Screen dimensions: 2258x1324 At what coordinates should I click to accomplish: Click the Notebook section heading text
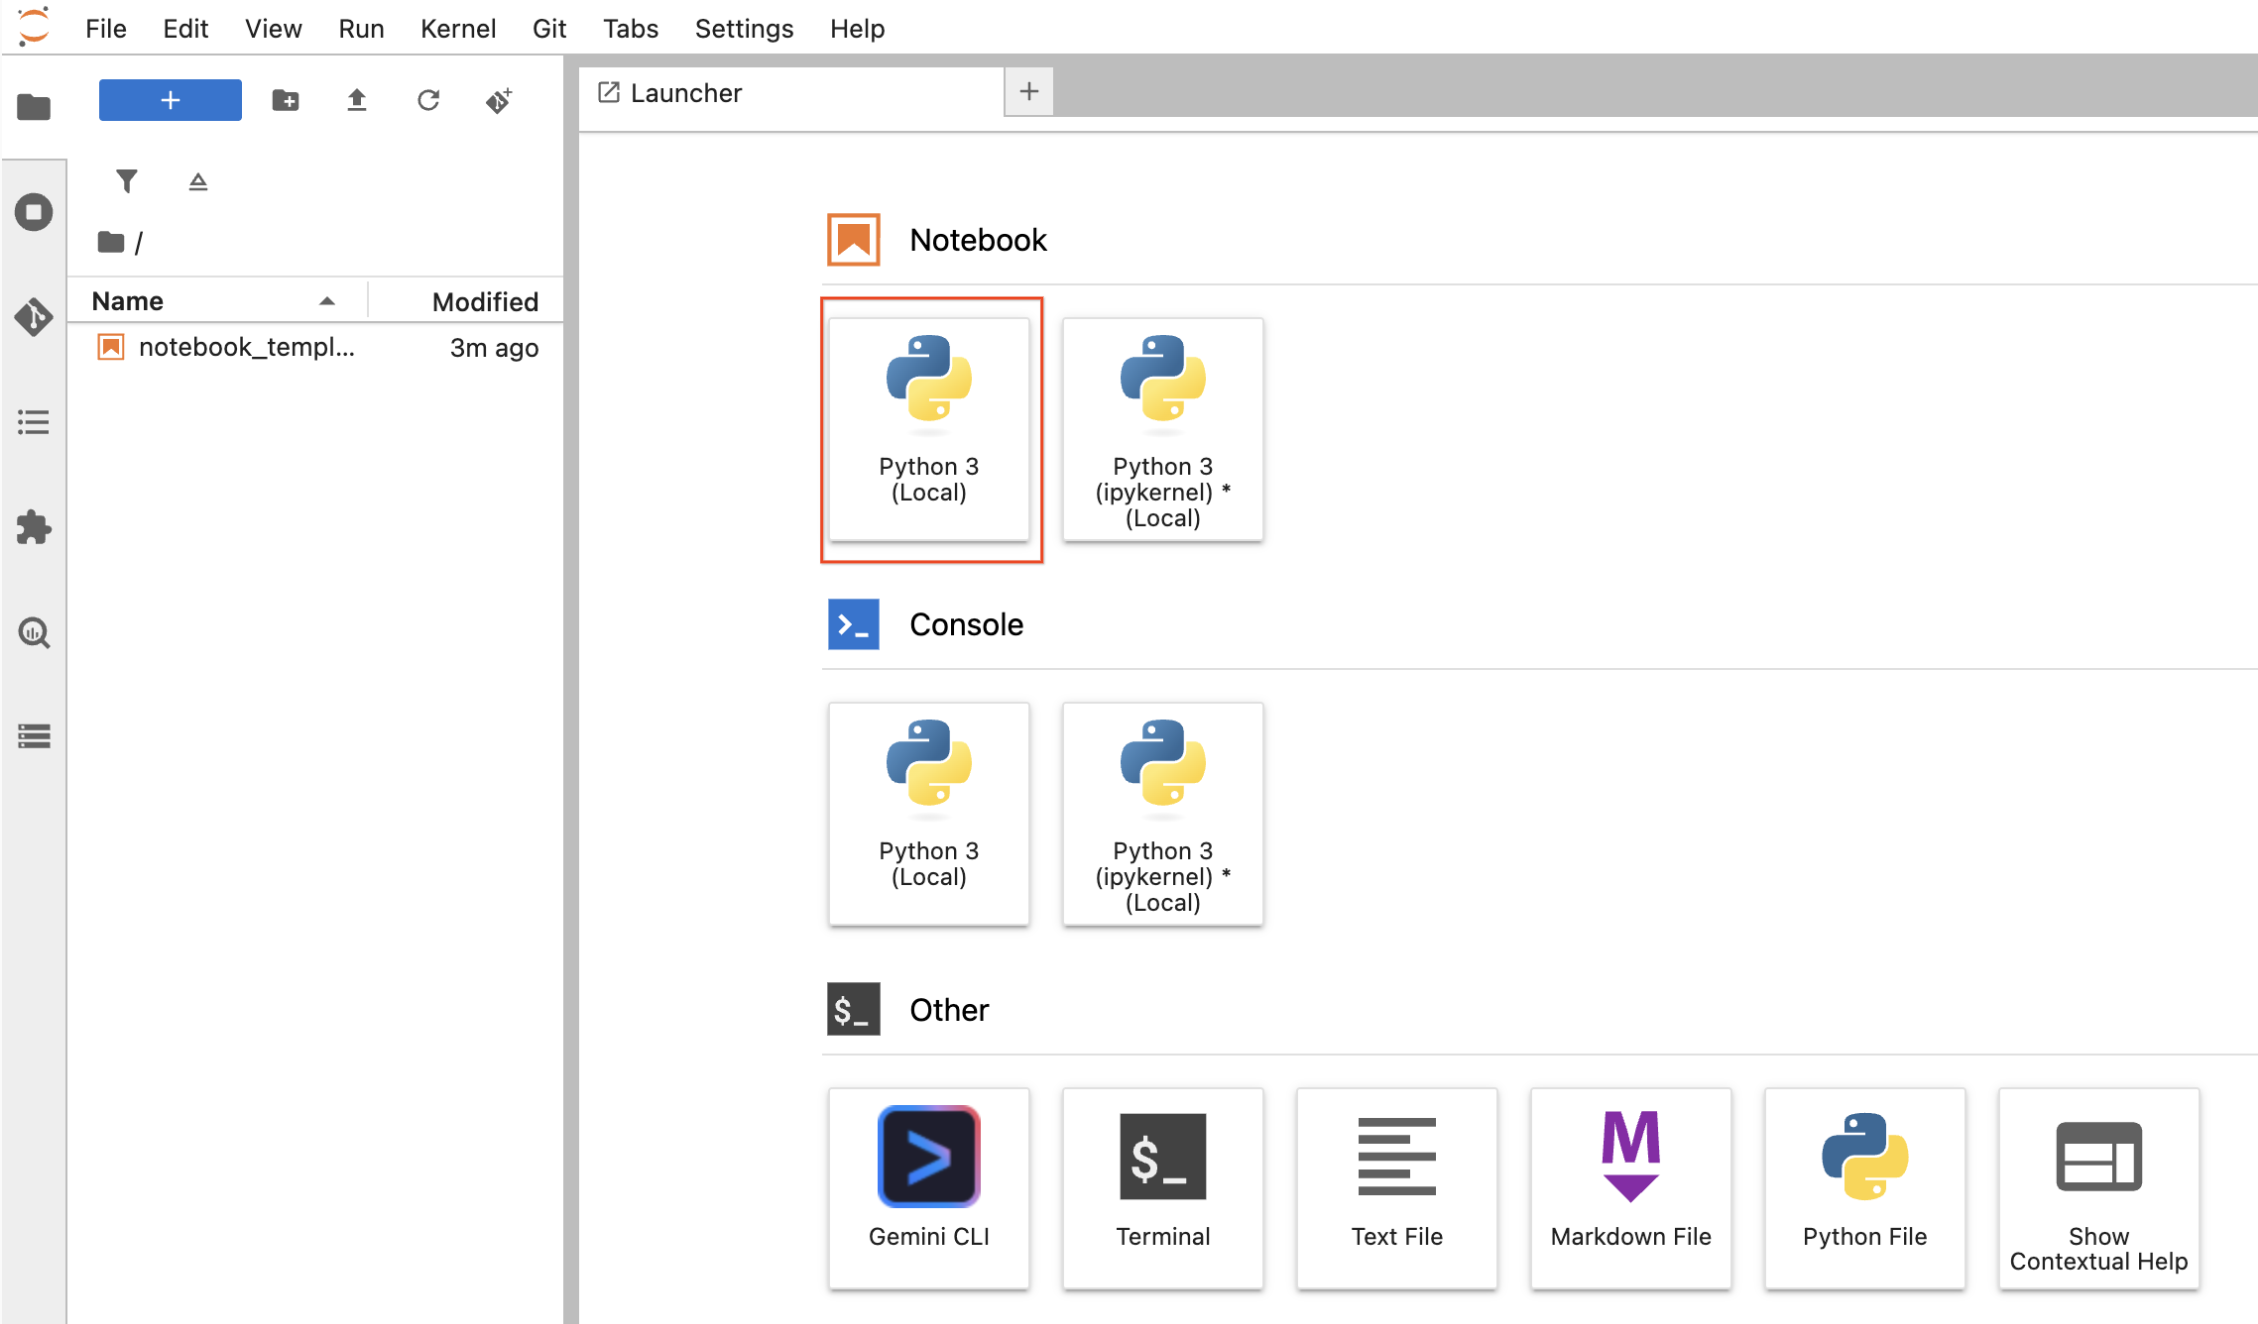click(x=978, y=240)
